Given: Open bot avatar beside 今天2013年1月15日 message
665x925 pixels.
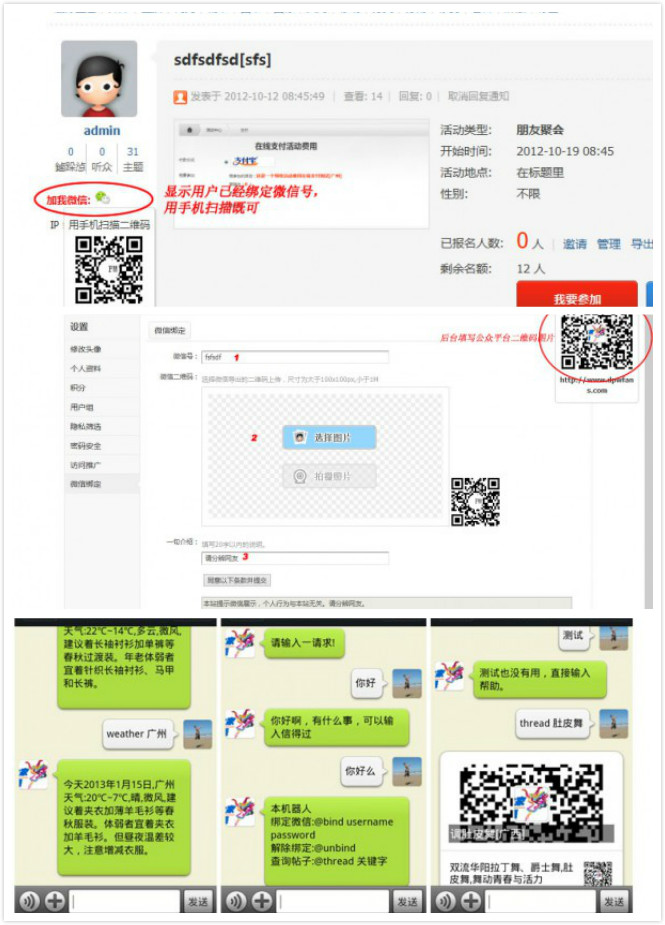Looking at the screenshot, I should click(33, 774).
